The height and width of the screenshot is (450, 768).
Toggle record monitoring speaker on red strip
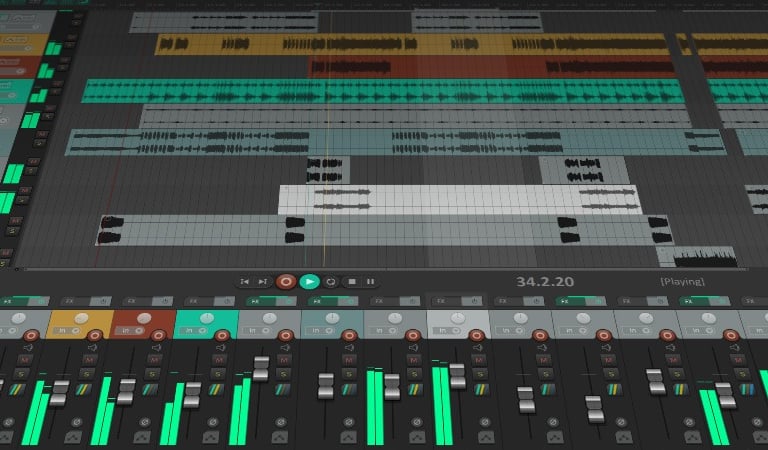tap(156, 348)
